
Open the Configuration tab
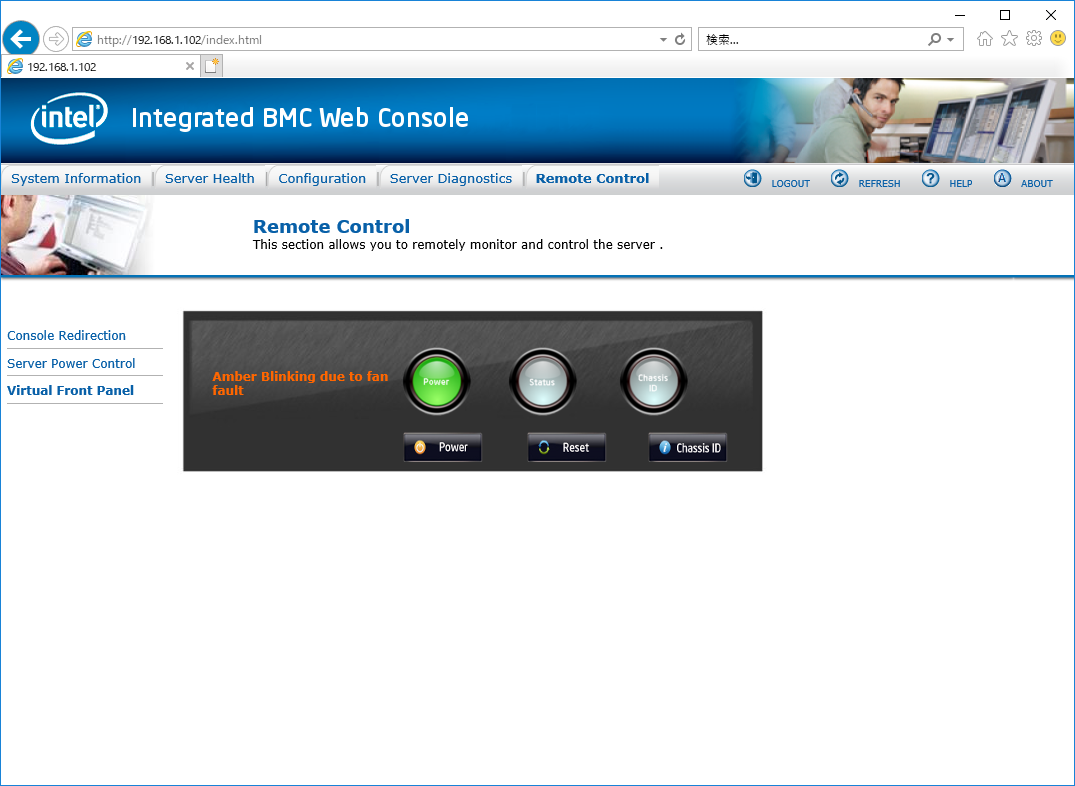coord(322,179)
